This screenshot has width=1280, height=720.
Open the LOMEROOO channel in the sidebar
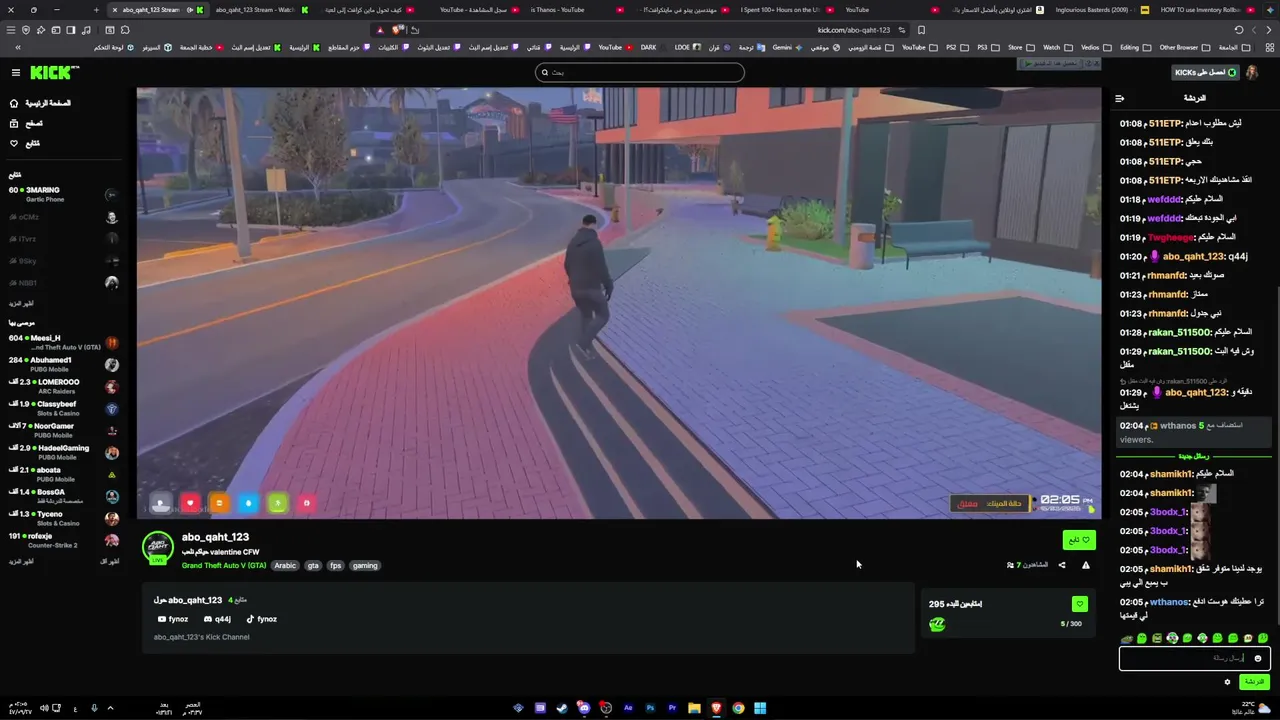pyautogui.click(x=62, y=386)
